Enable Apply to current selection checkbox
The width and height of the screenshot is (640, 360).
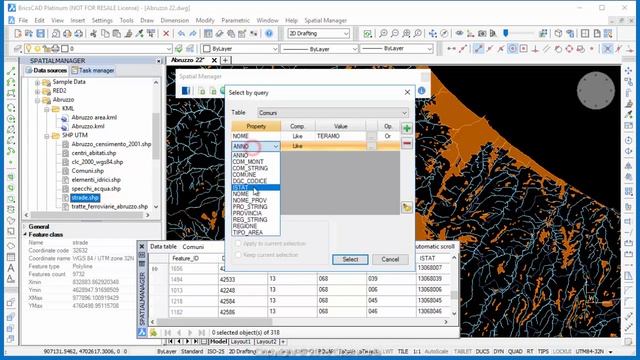point(238,244)
